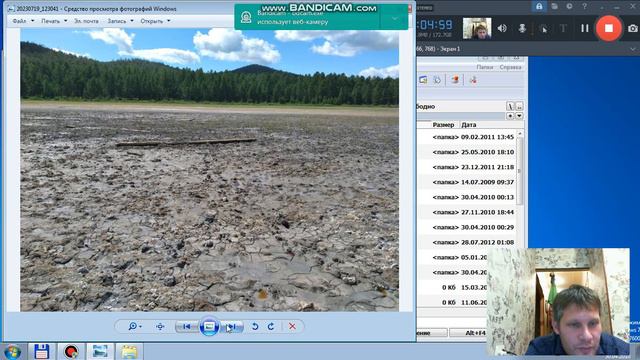Click the Alt+F4 exit button
This screenshot has width=640, height=360.
[x=469, y=333]
